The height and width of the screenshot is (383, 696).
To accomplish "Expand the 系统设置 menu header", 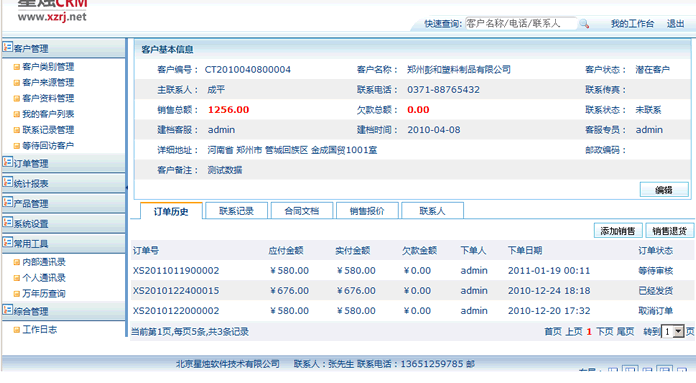I will (63, 223).
